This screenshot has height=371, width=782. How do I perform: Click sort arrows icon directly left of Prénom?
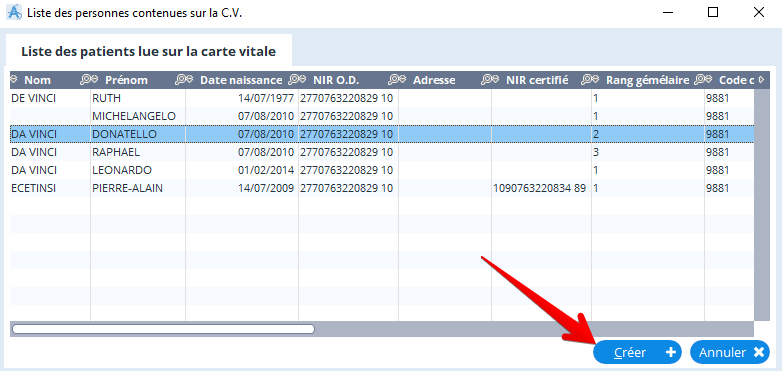click(x=95, y=80)
